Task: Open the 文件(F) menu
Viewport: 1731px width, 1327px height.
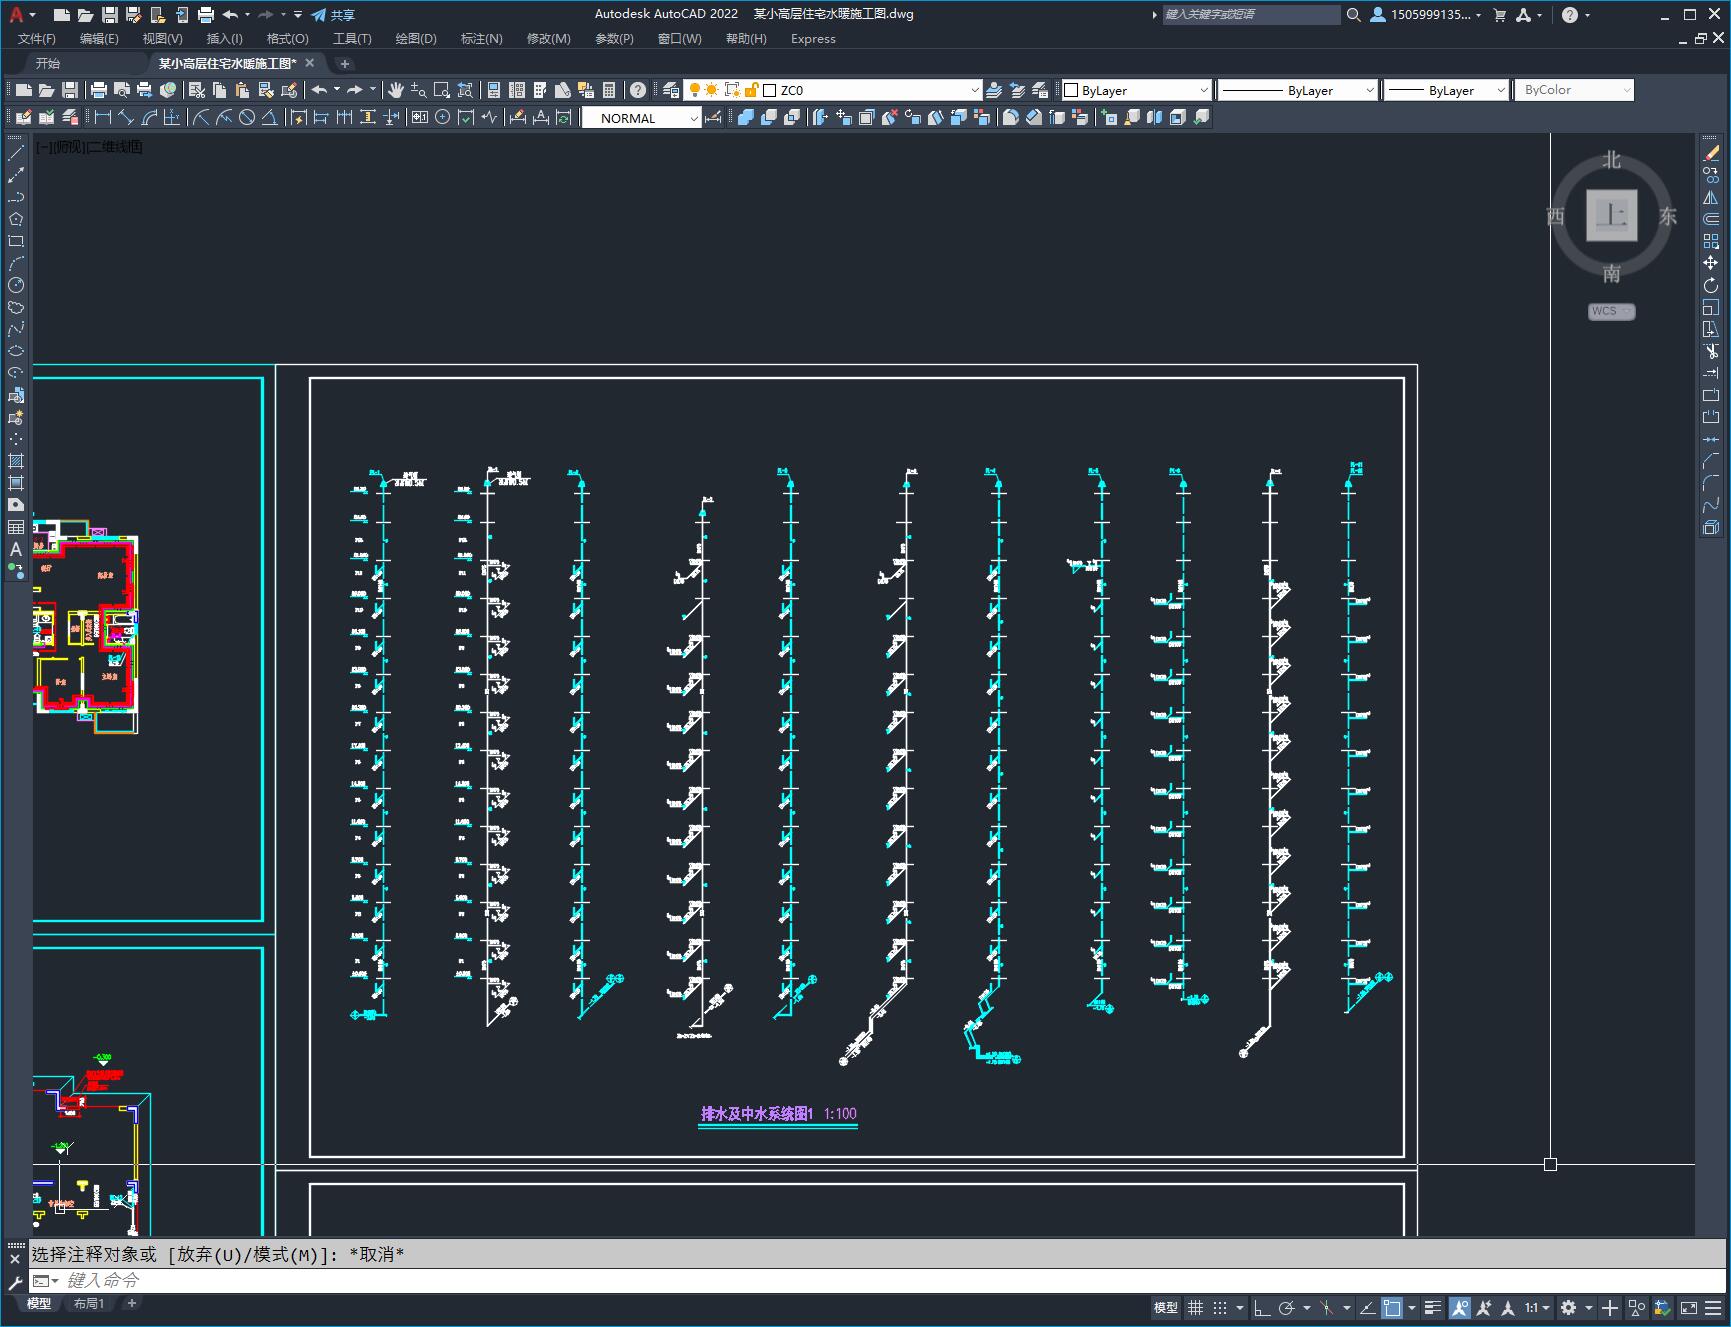Action: pos(37,39)
